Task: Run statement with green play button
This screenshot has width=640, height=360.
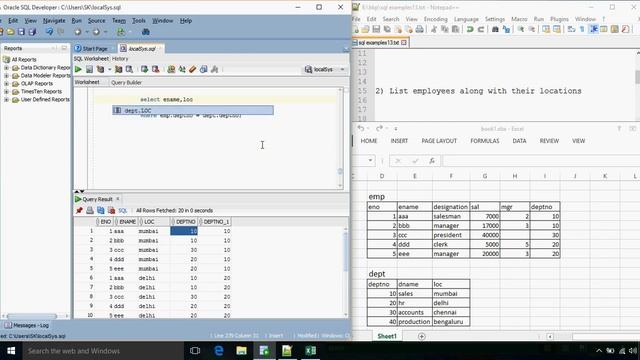Action: point(78,69)
